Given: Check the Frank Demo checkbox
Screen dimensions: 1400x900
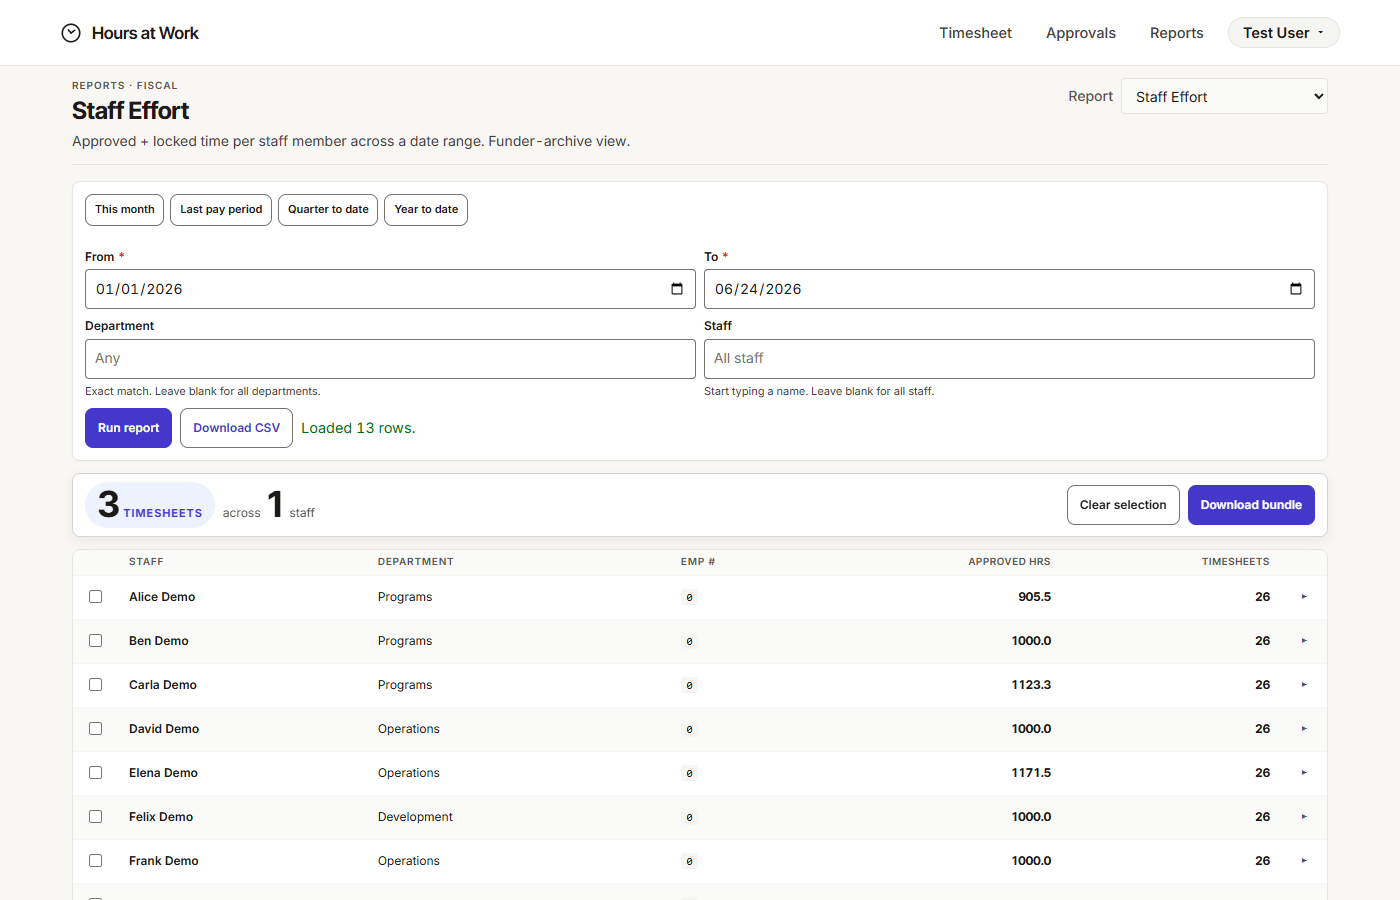Looking at the screenshot, I should pos(96,861).
